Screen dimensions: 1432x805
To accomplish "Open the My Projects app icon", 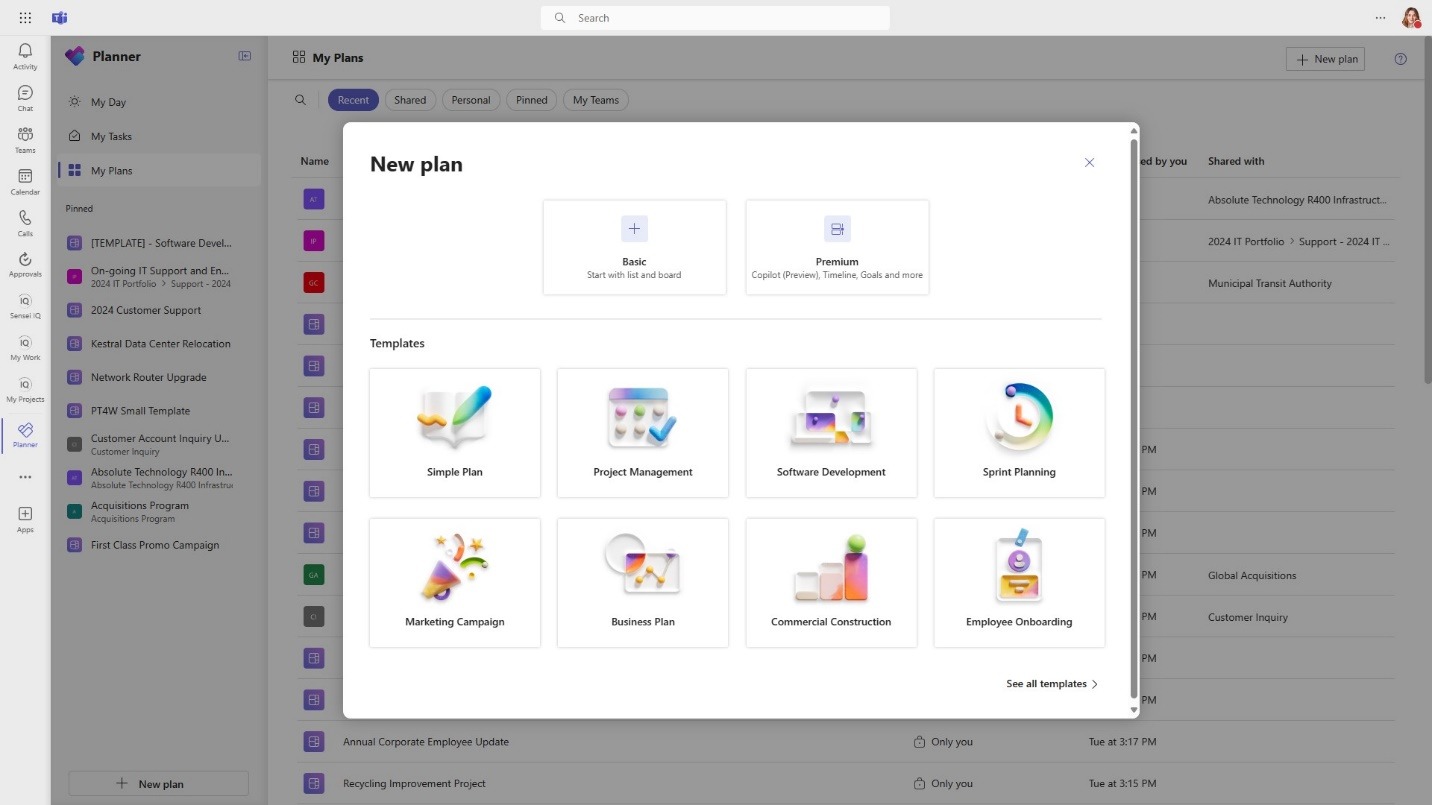I will click(25, 390).
